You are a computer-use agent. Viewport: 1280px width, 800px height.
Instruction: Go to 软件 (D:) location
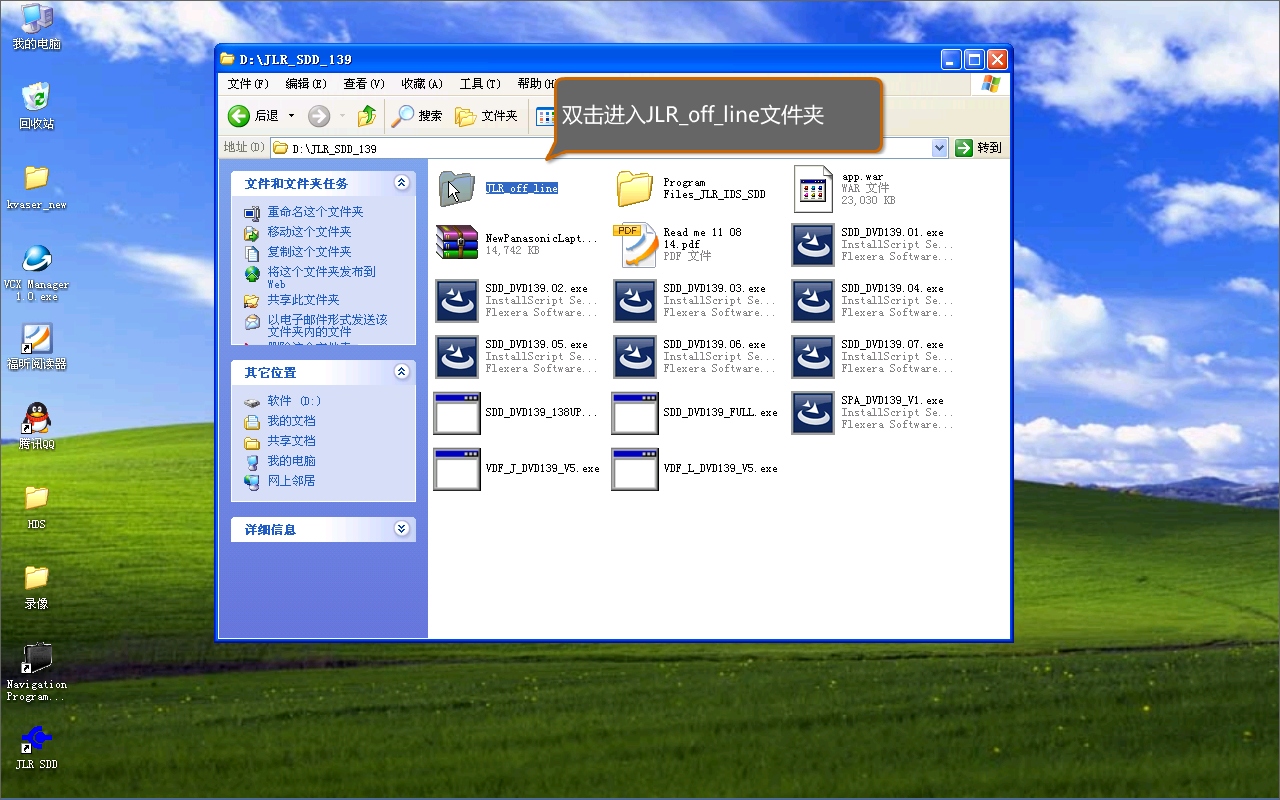pos(294,401)
